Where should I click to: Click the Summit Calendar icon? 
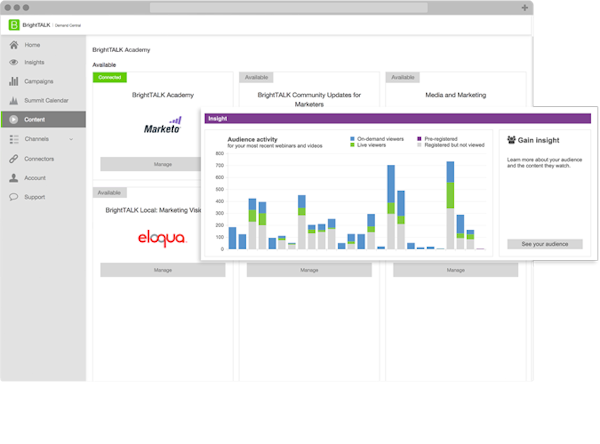[x=14, y=100]
